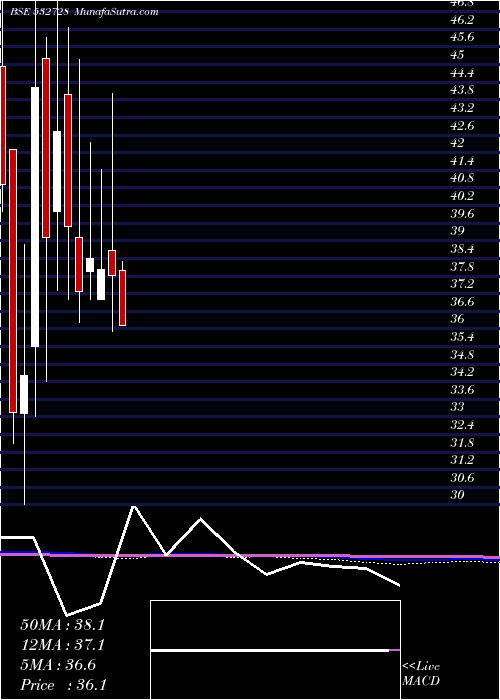Click the 43.8 price axis label
This screenshot has height=700, width=500.
tap(462, 90)
